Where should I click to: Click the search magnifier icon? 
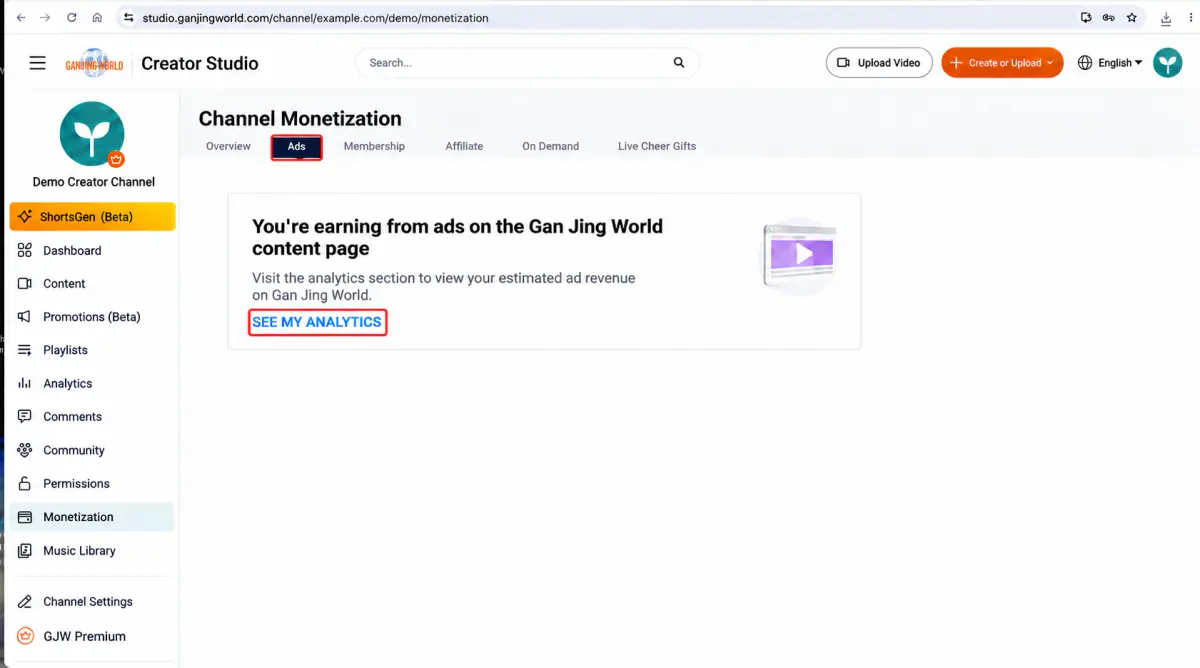coord(679,63)
